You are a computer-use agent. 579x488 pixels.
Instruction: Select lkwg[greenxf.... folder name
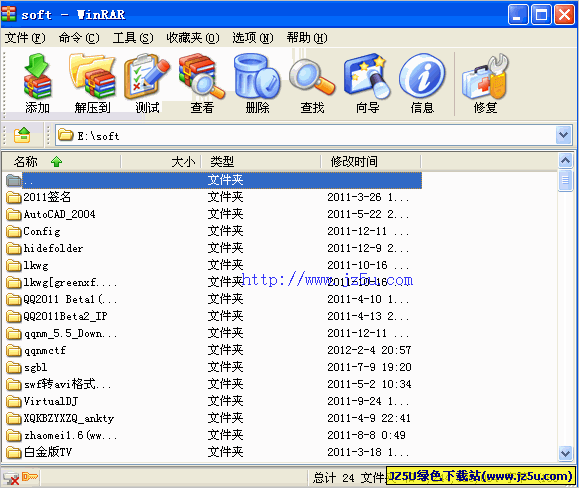click(x=70, y=282)
